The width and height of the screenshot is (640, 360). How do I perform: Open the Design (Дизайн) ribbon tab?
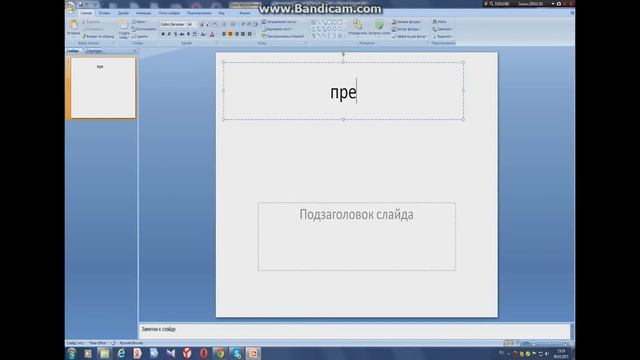(123, 13)
